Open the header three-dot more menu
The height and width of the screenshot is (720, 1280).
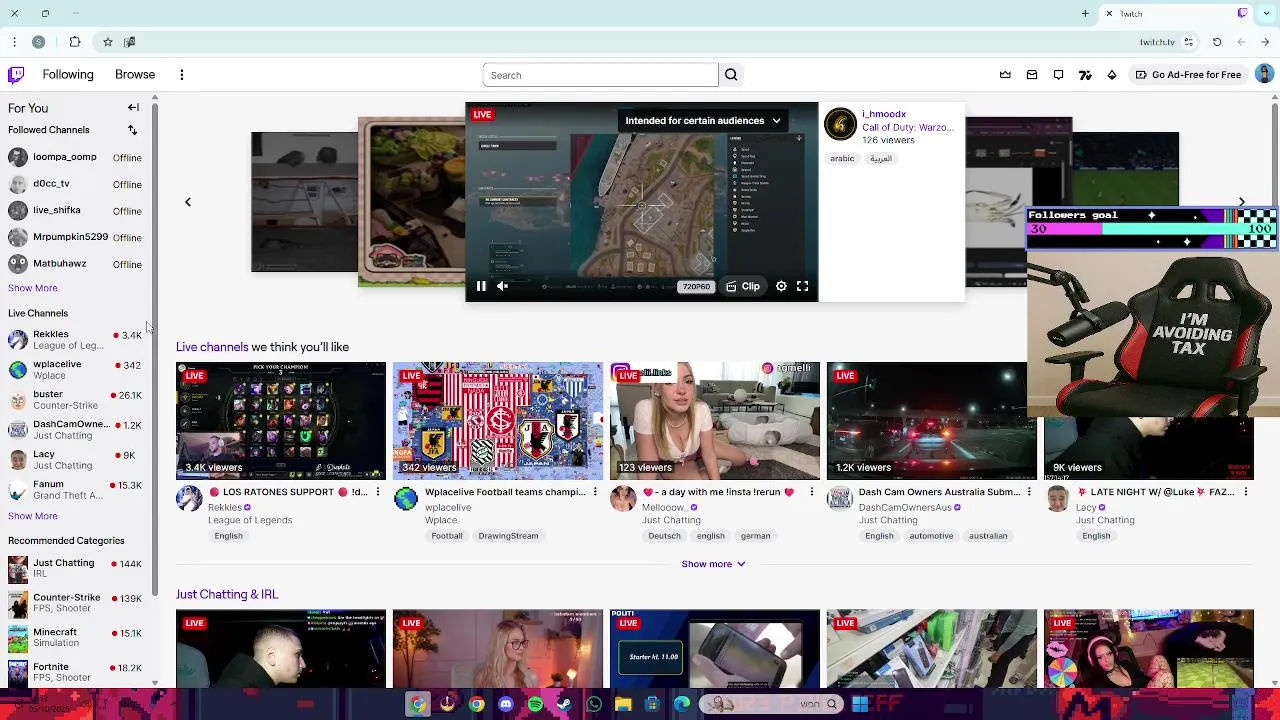182,75
